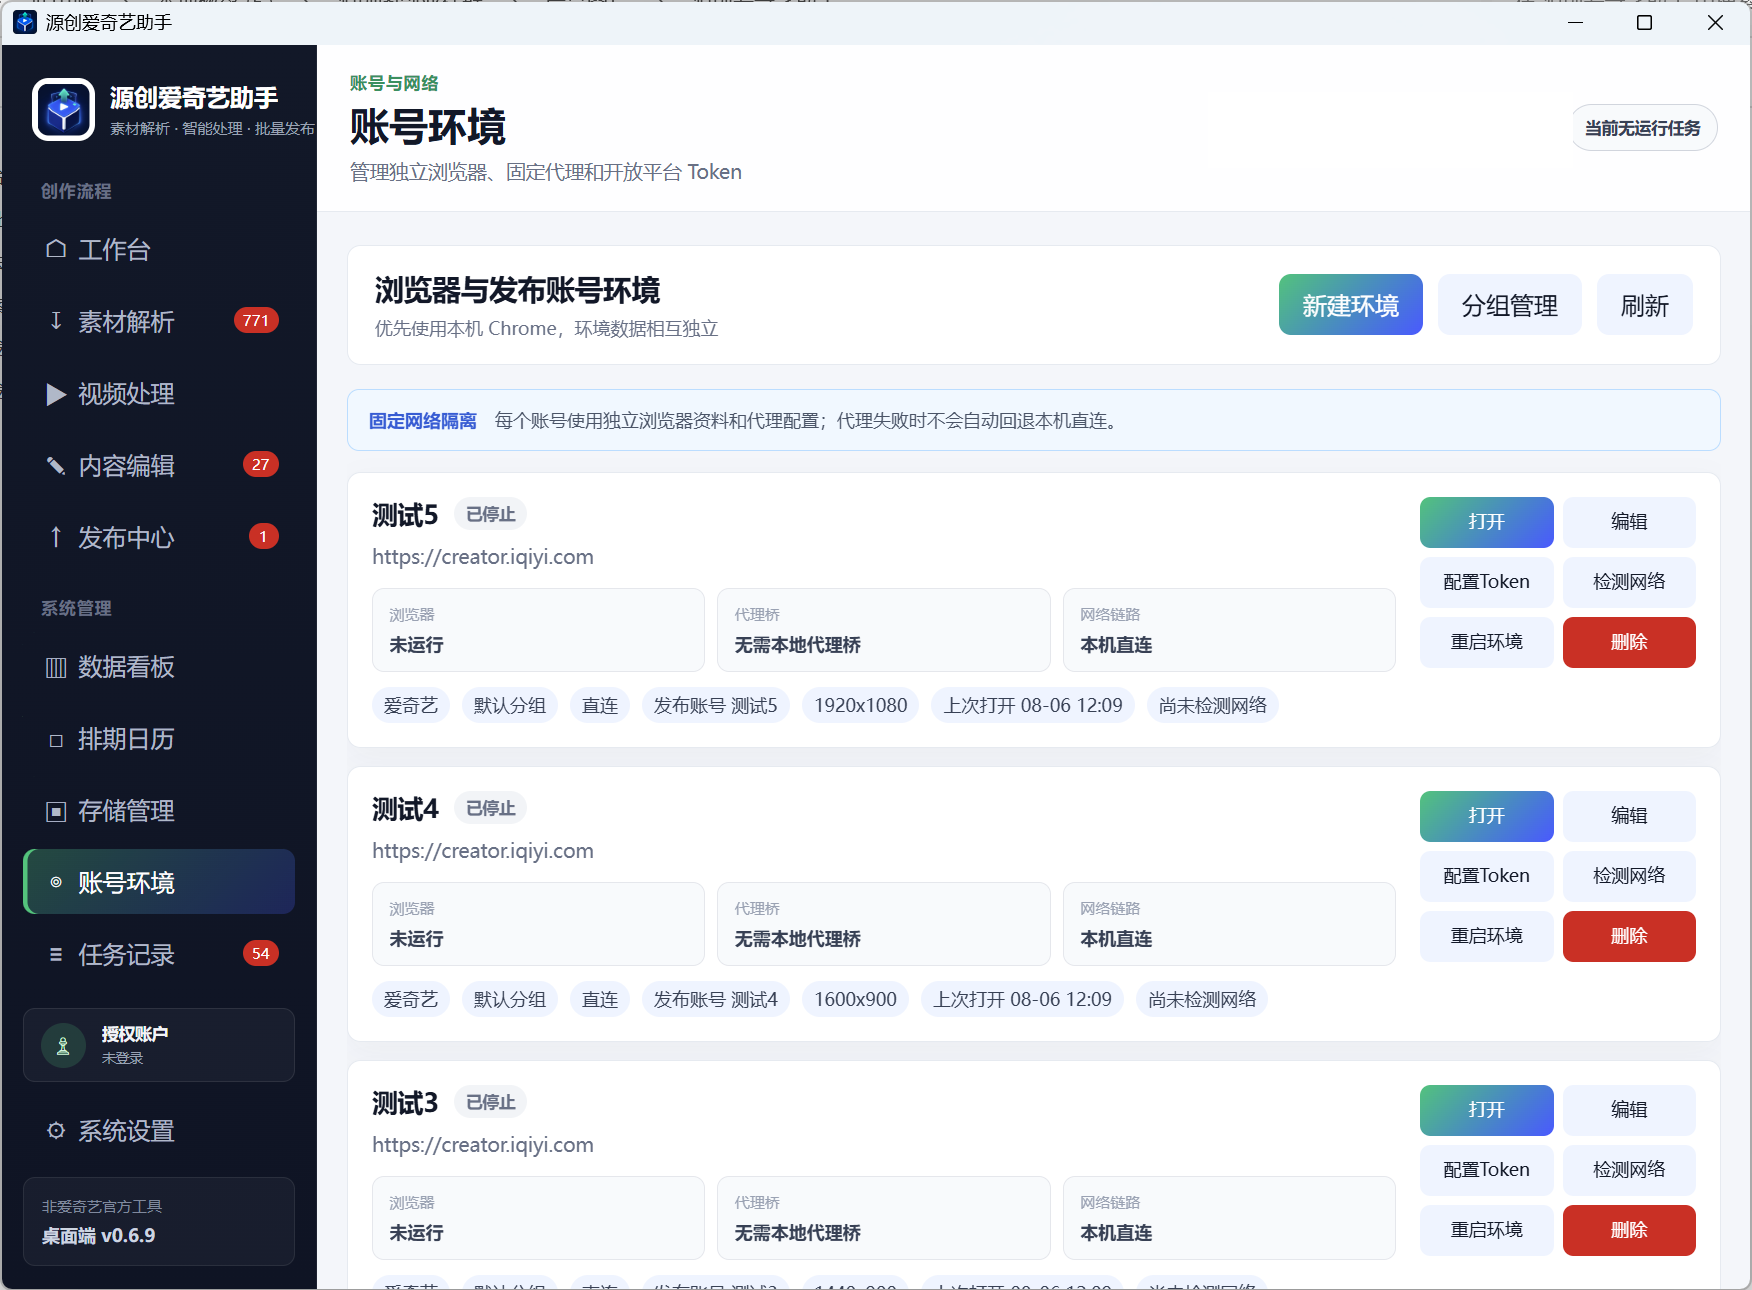Click 检测网络 for 测试5
The image size is (1752, 1290).
coord(1629,582)
